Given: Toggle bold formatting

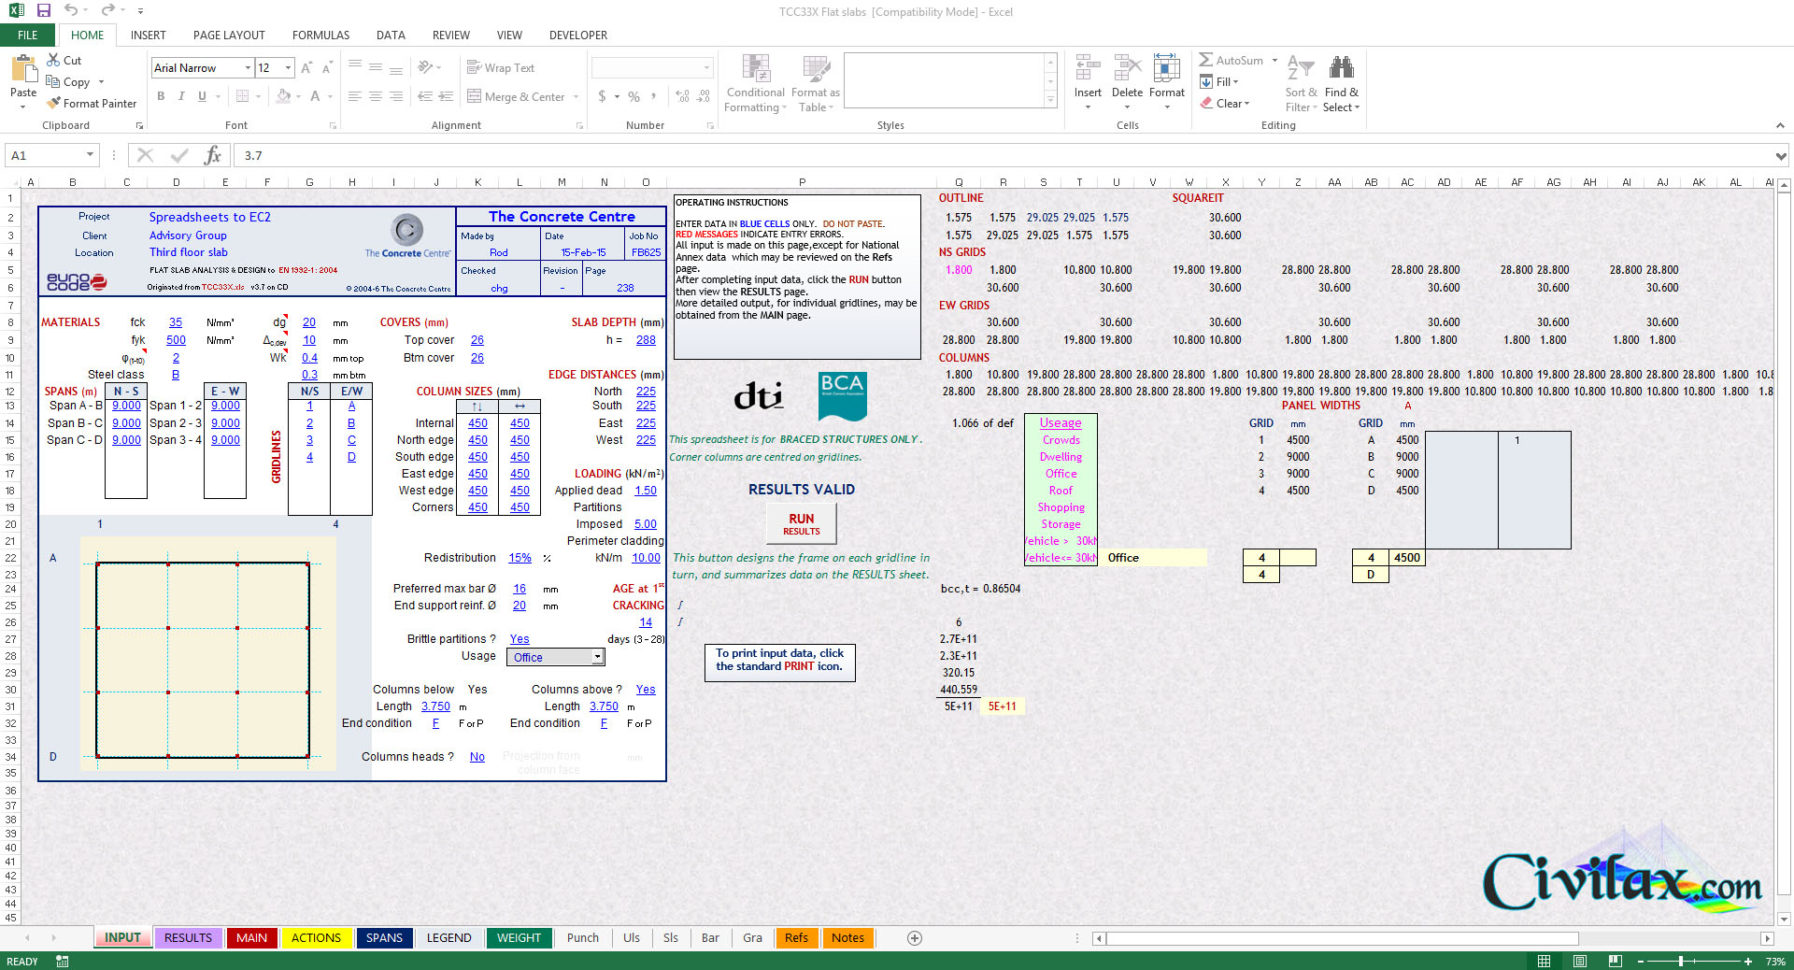Looking at the screenshot, I should [x=161, y=96].
